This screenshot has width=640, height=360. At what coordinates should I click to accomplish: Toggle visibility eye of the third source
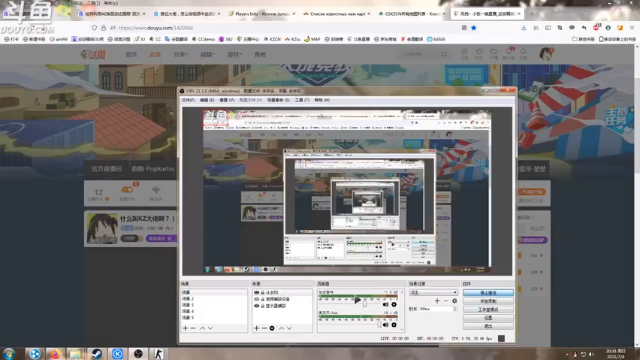pos(256,306)
